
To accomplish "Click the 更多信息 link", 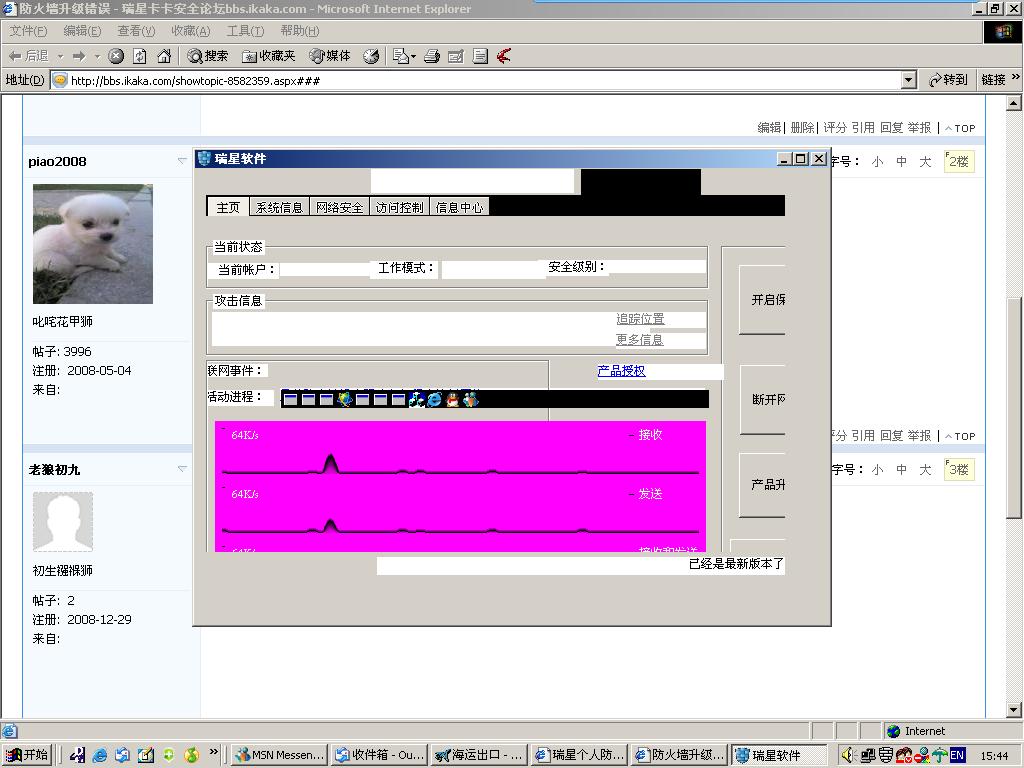I will 639,340.
